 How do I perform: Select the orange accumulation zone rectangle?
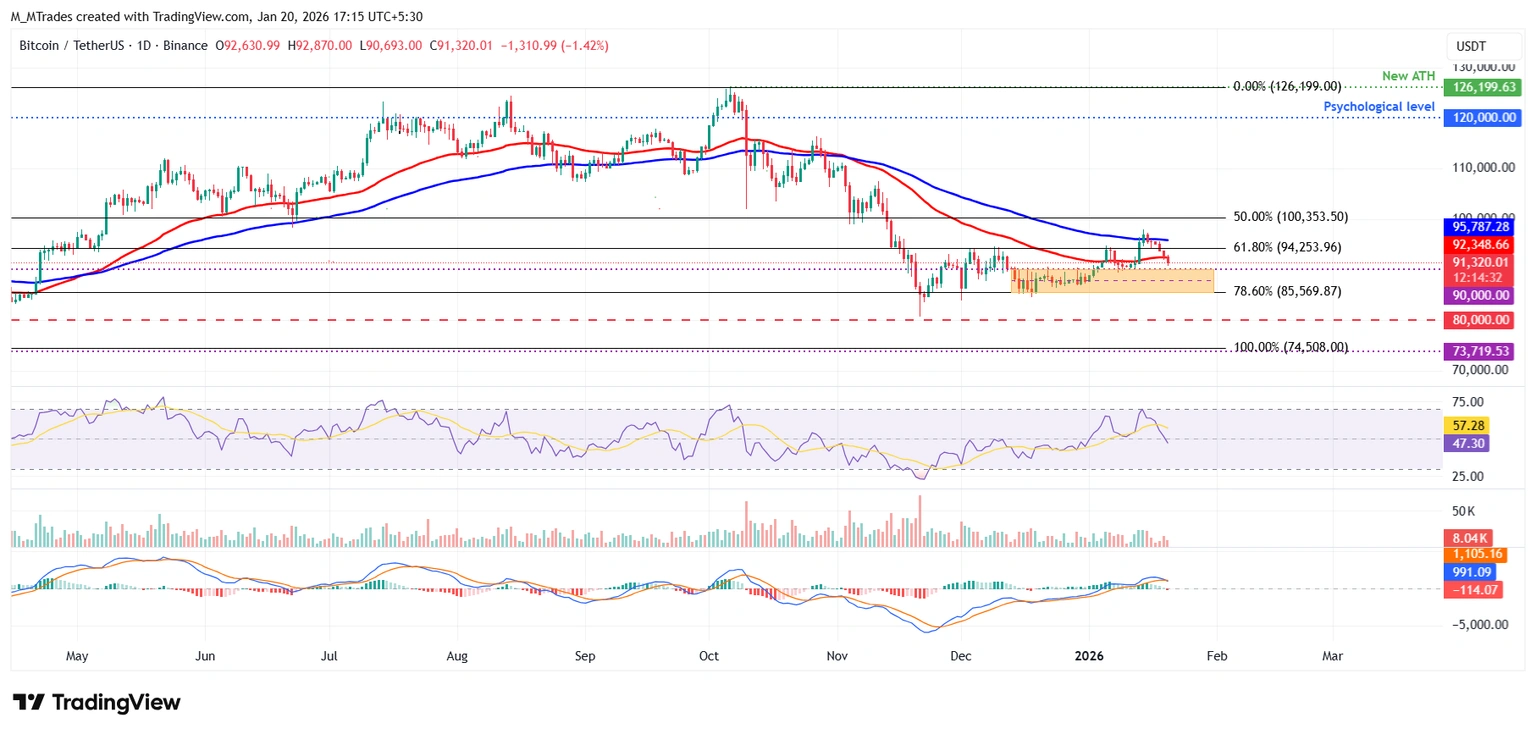point(1110,282)
